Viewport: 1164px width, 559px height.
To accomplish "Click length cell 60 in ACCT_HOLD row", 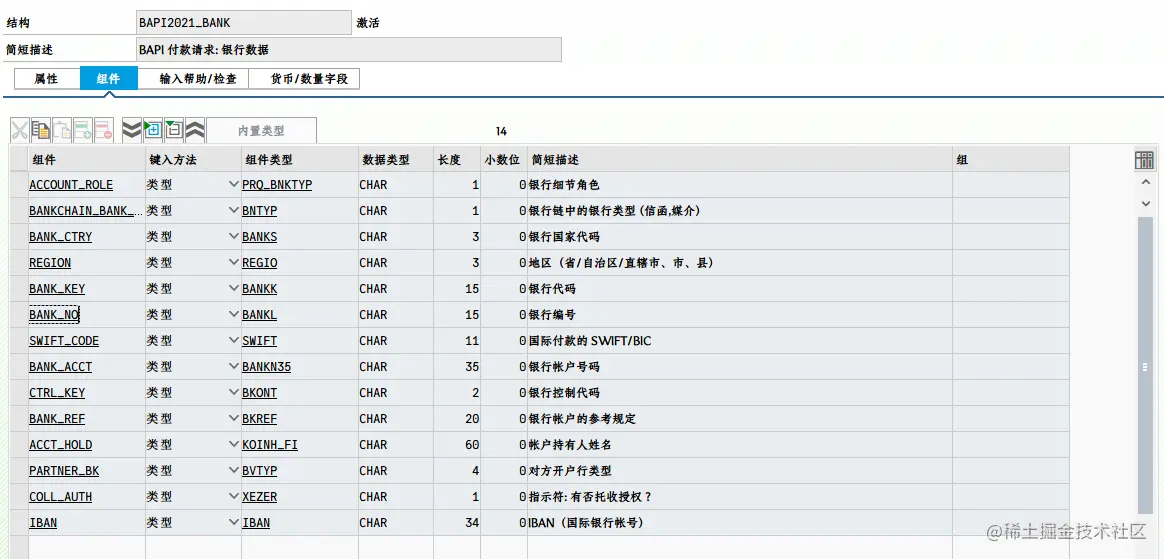I will pos(456,445).
